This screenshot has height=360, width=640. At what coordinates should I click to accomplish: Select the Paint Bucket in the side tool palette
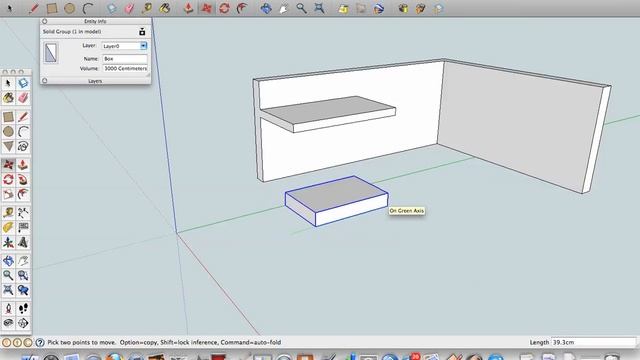click(8, 98)
